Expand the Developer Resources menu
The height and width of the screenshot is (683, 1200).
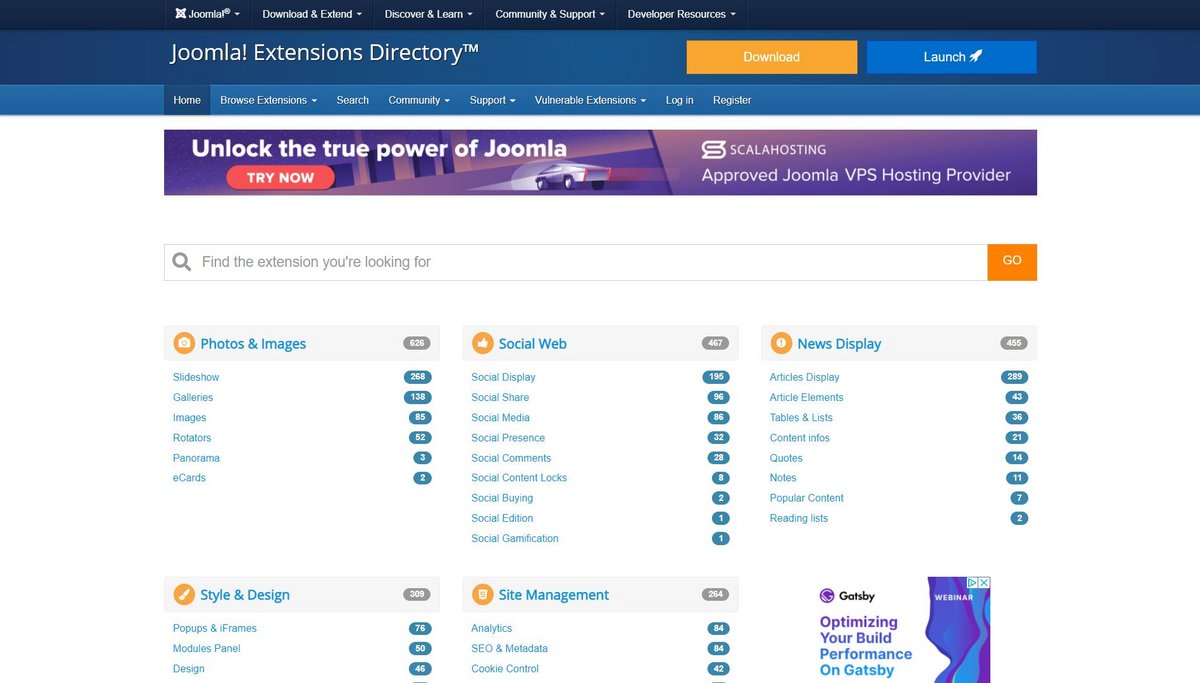tap(681, 14)
